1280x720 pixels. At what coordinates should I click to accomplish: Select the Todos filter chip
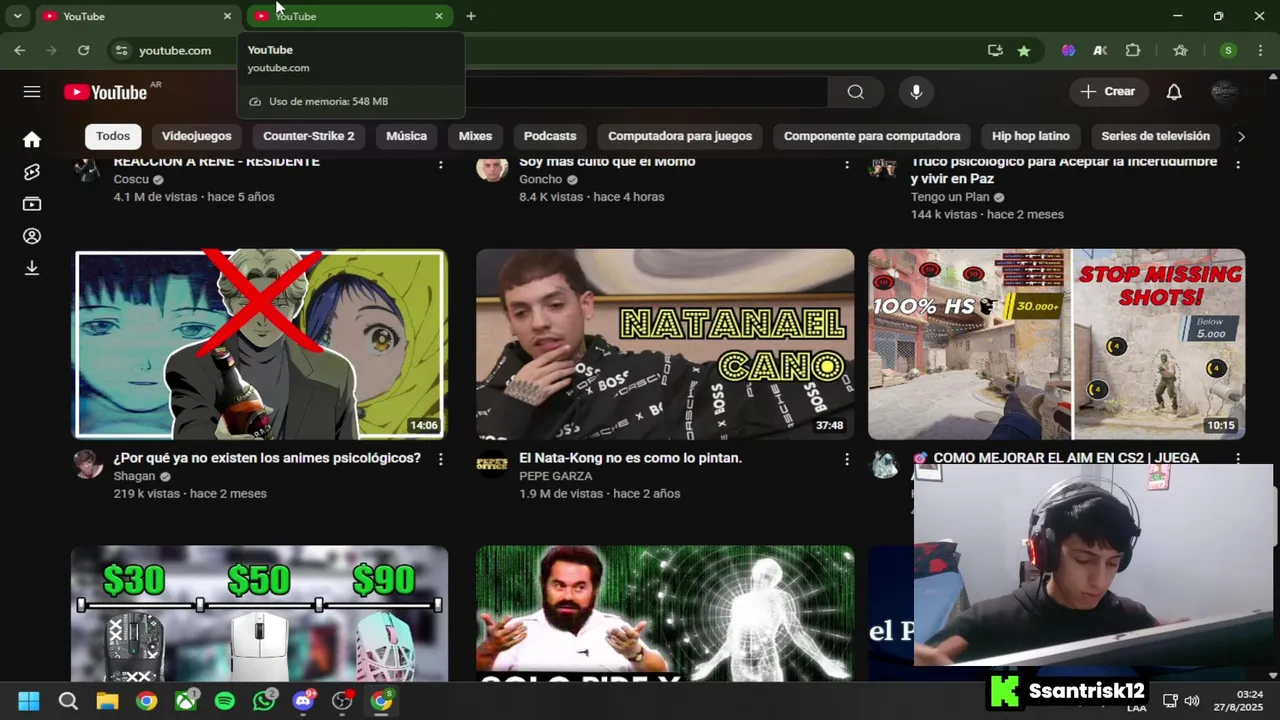click(x=113, y=136)
